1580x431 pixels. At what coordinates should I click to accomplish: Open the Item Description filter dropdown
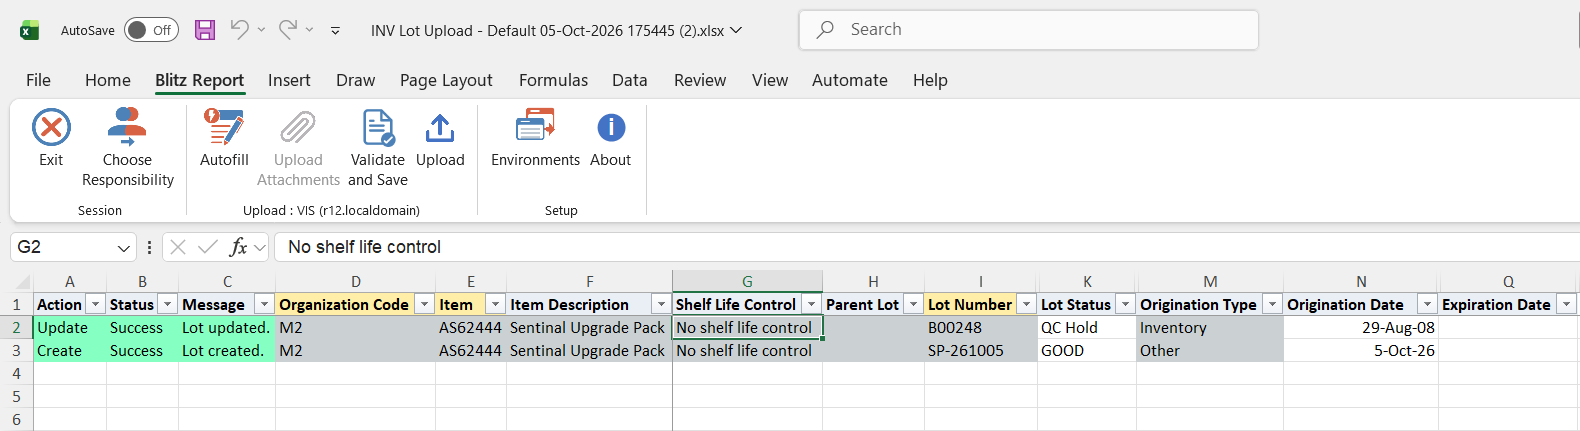click(661, 304)
